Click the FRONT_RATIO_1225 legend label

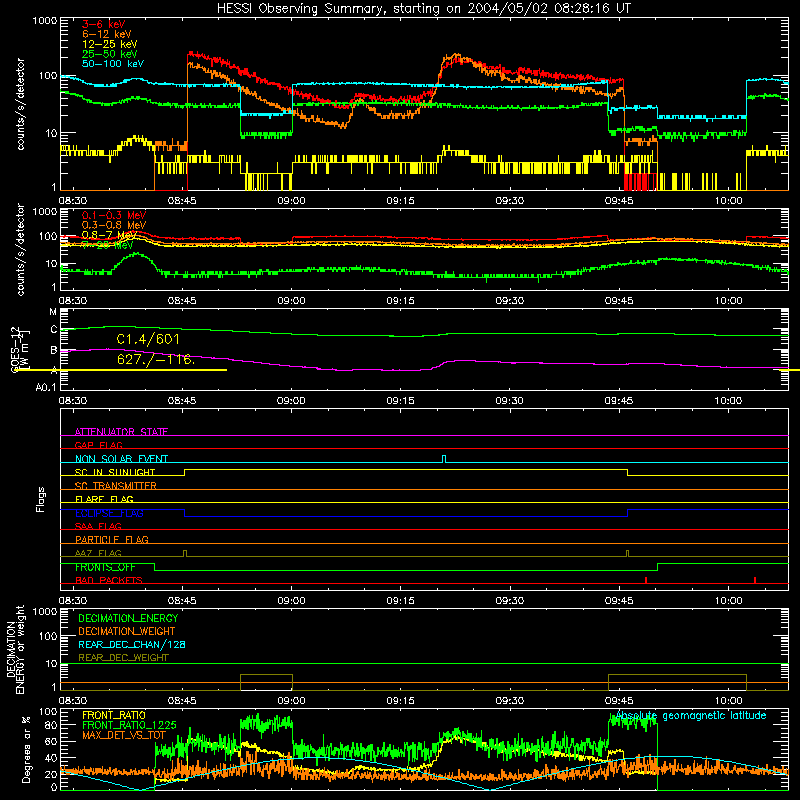coord(129,725)
